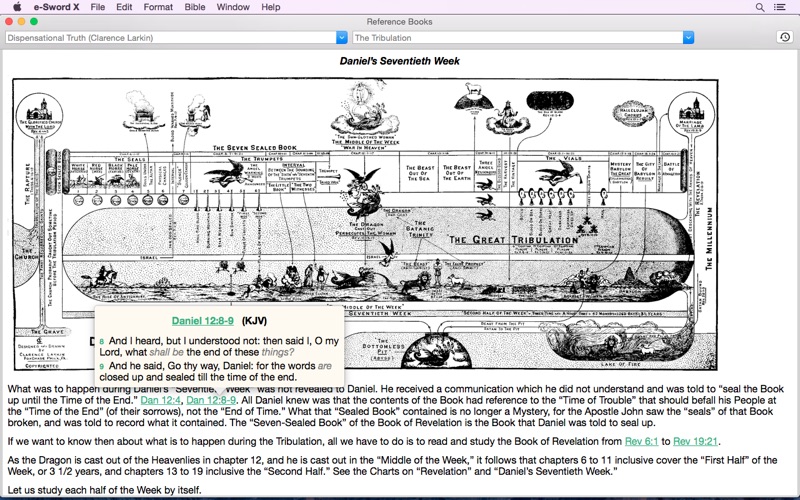The width and height of the screenshot is (800, 500).
Task: Open the Edit menu
Action: (x=124, y=7)
